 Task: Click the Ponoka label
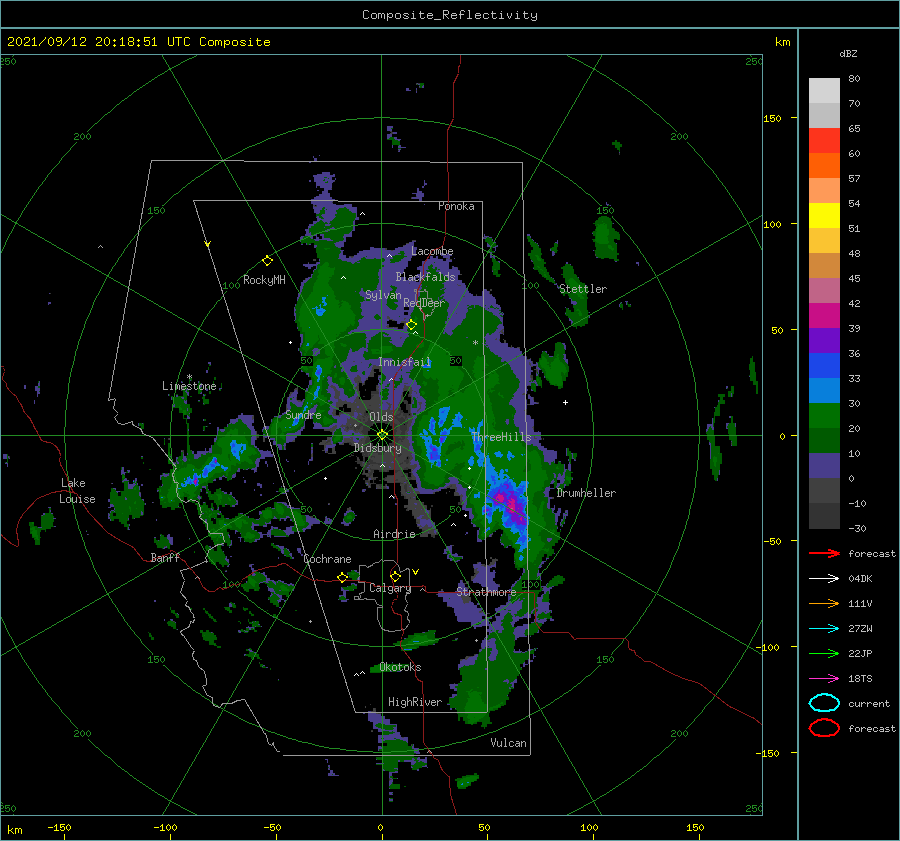456,206
